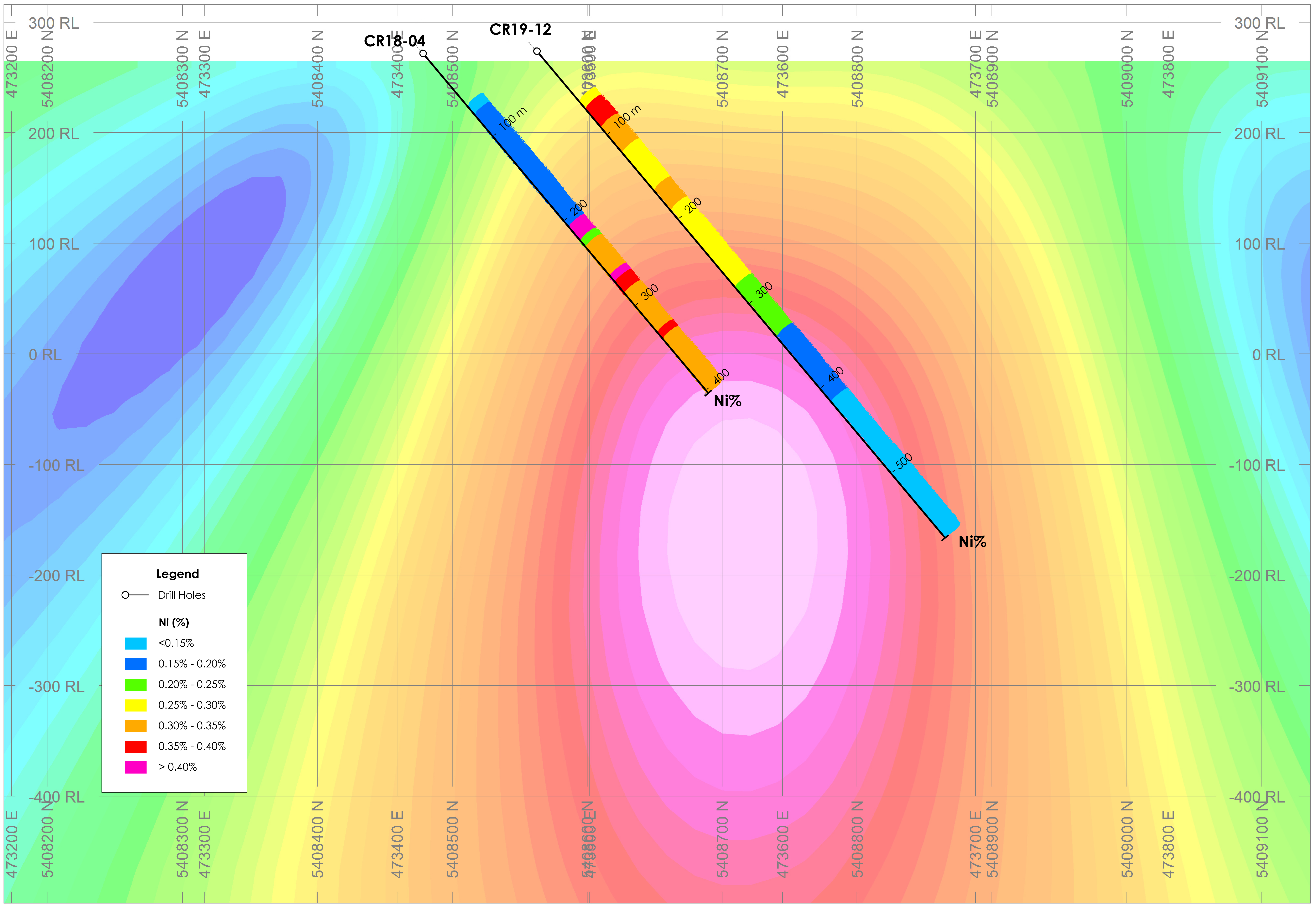Click the '0.20% - 0.25%' legend text
Image resolution: width=1313 pixels, height=905 pixels.
tap(194, 684)
